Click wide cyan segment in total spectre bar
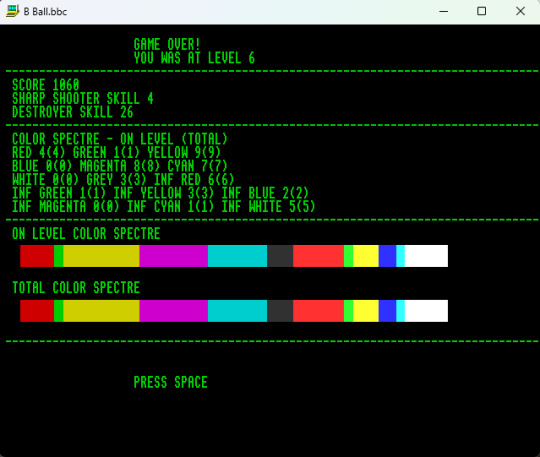Image resolution: width=540 pixels, height=457 pixels. point(237,311)
